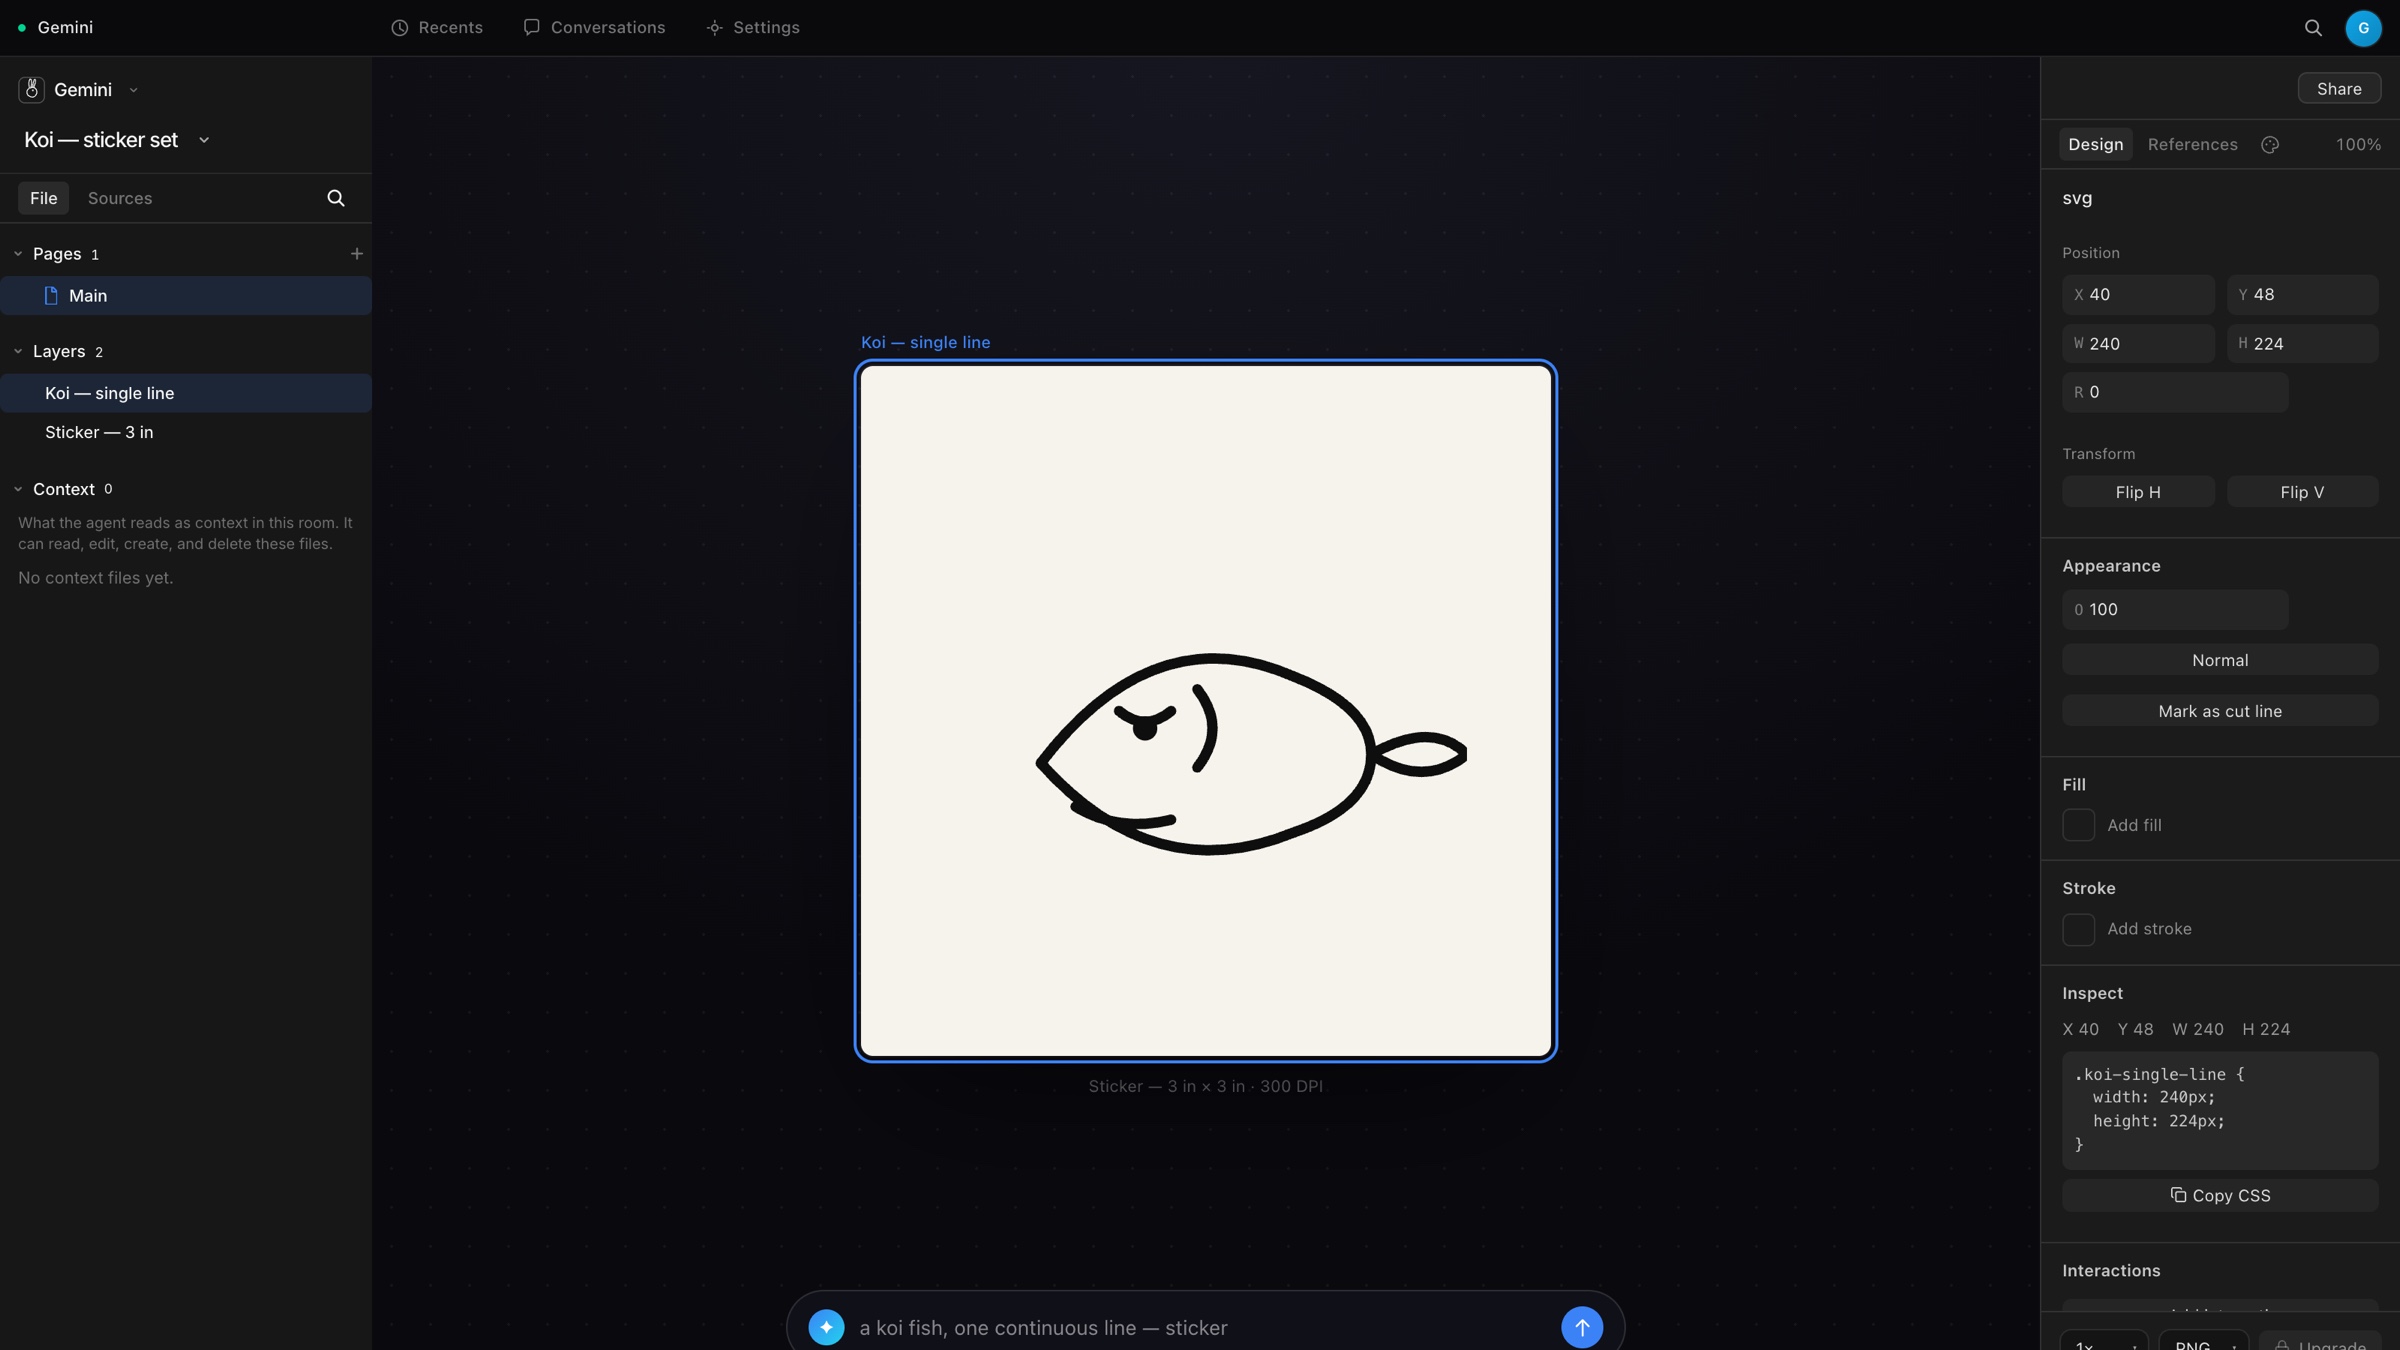Click the Y position field
This screenshot has width=2400, height=1350.
coord(2302,295)
